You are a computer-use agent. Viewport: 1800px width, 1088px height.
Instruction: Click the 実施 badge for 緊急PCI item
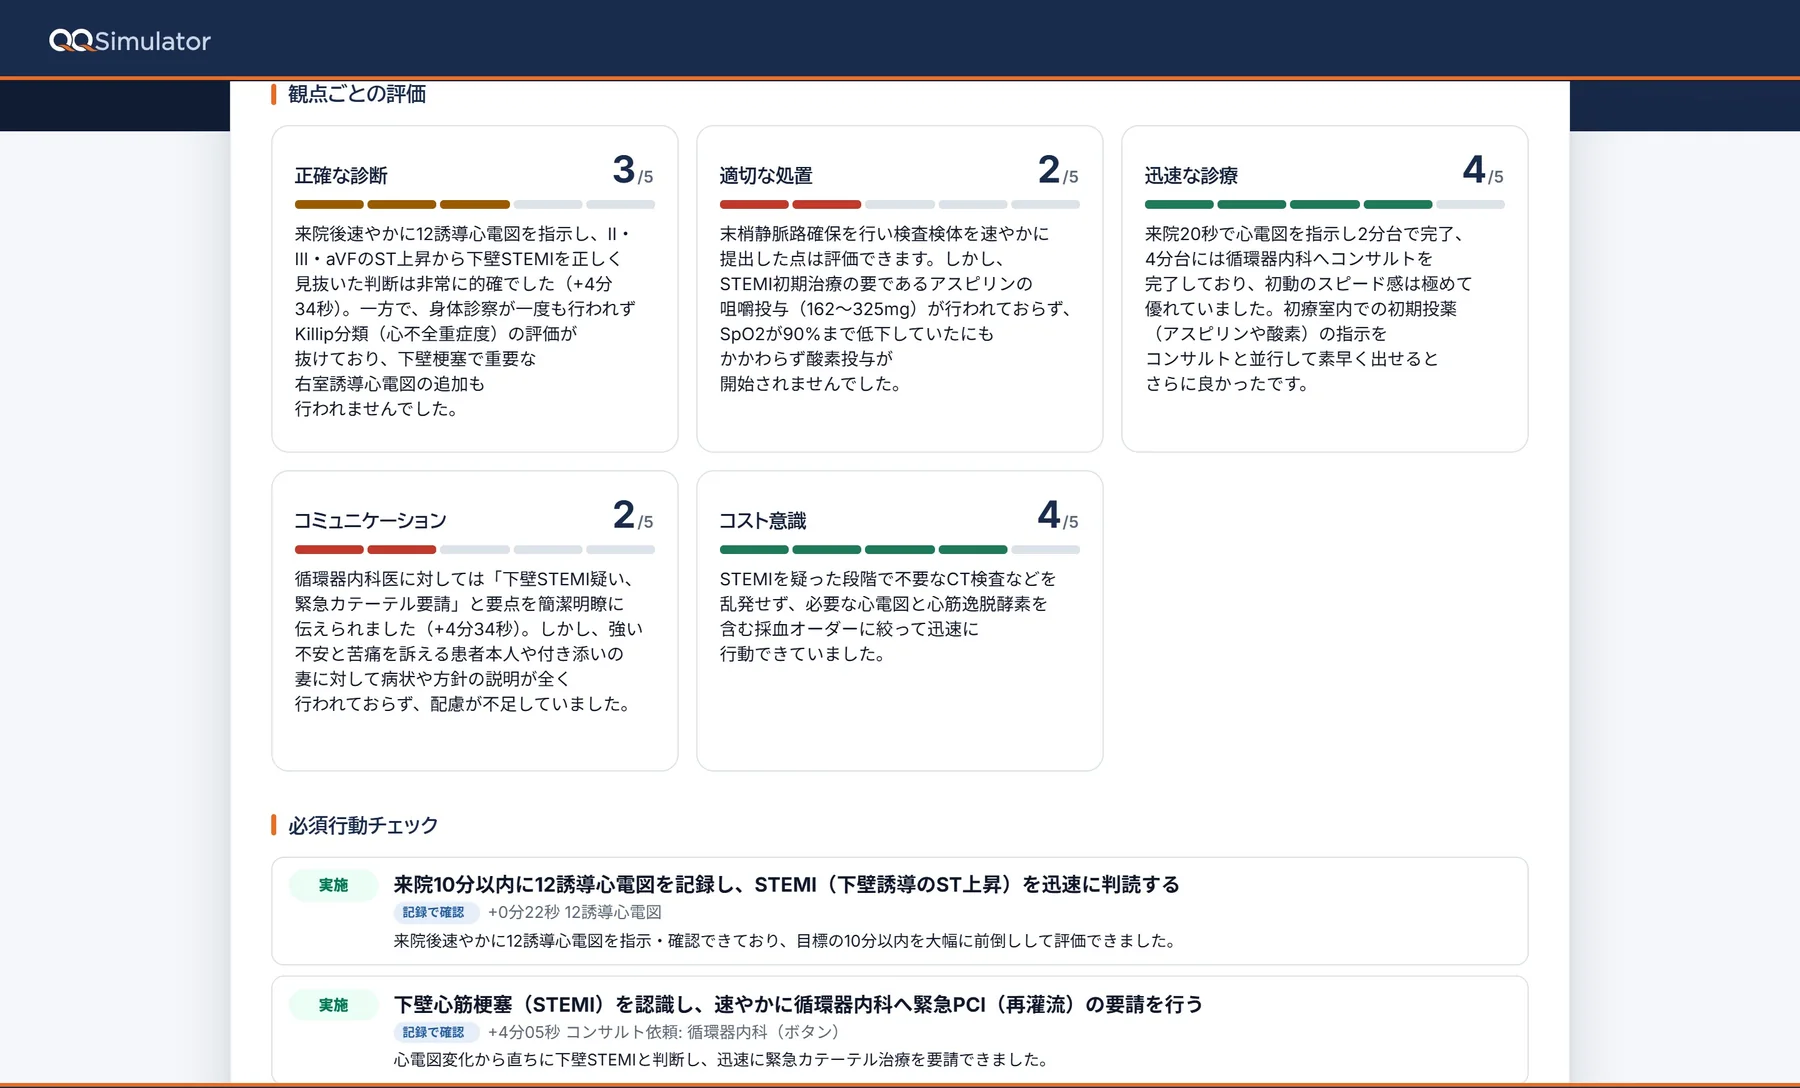coord(333,1005)
